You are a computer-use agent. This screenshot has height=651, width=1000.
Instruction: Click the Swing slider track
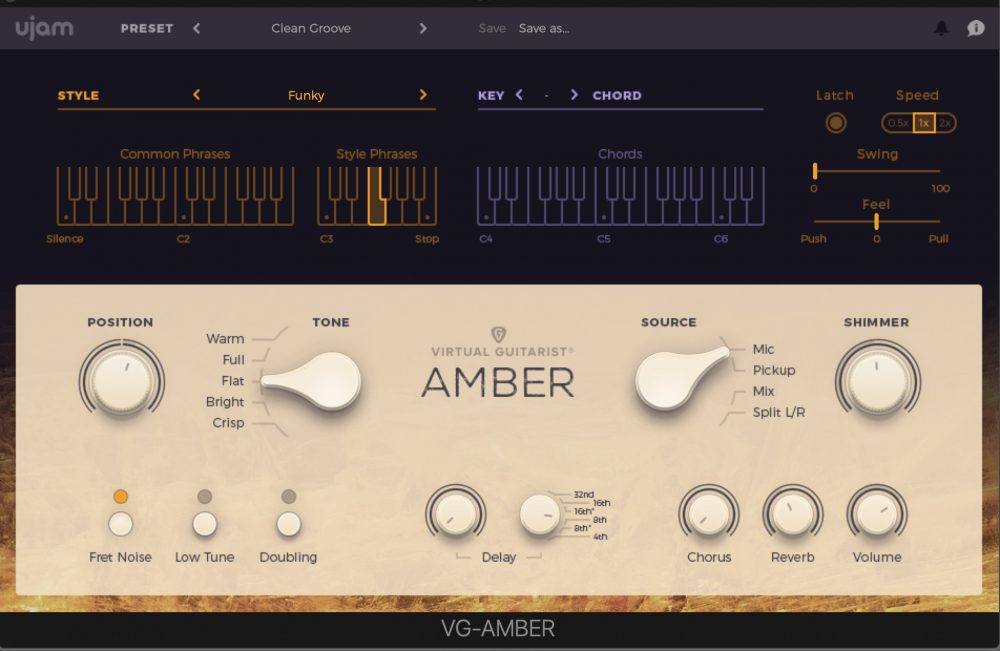pos(877,171)
